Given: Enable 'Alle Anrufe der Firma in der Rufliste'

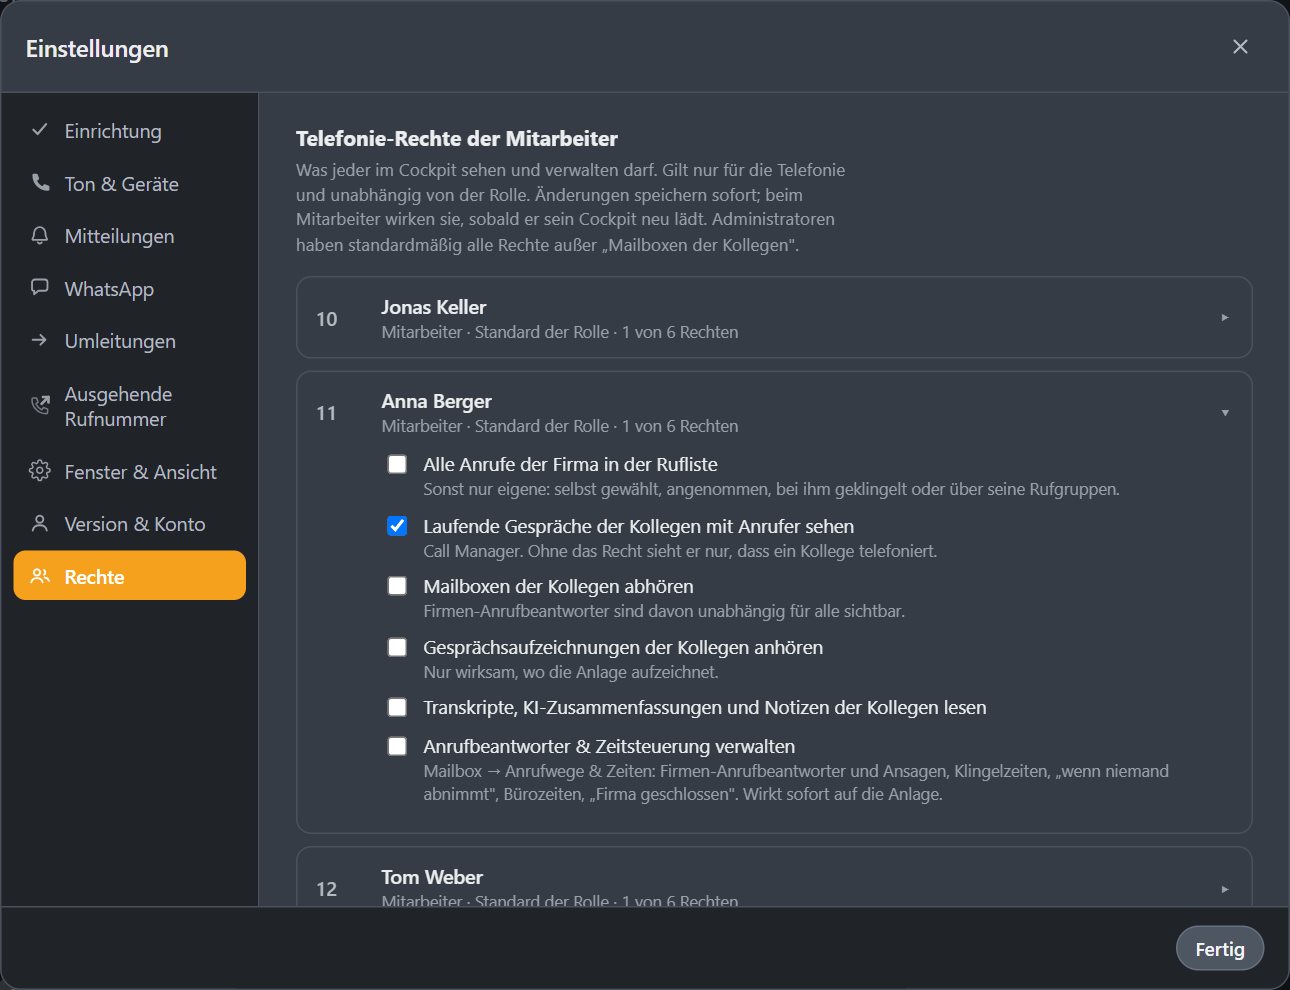Looking at the screenshot, I should pos(397,464).
